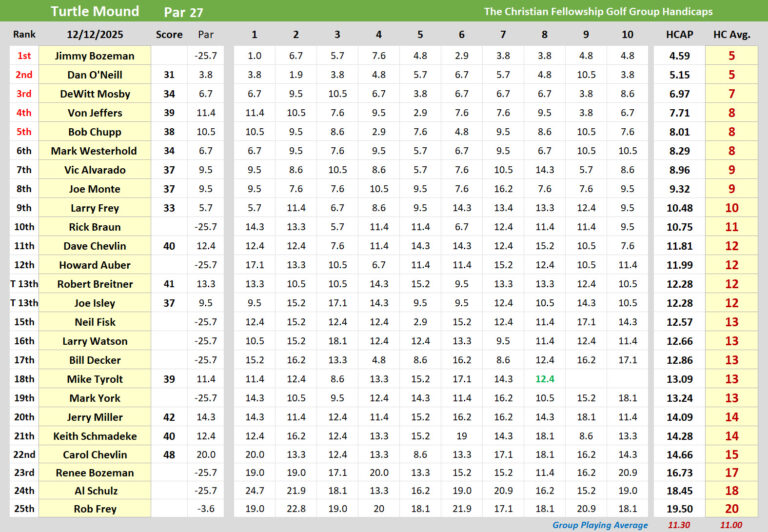
Task: Select Mark Westerhold's HCAP value 8.29
Action: [679, 151]
